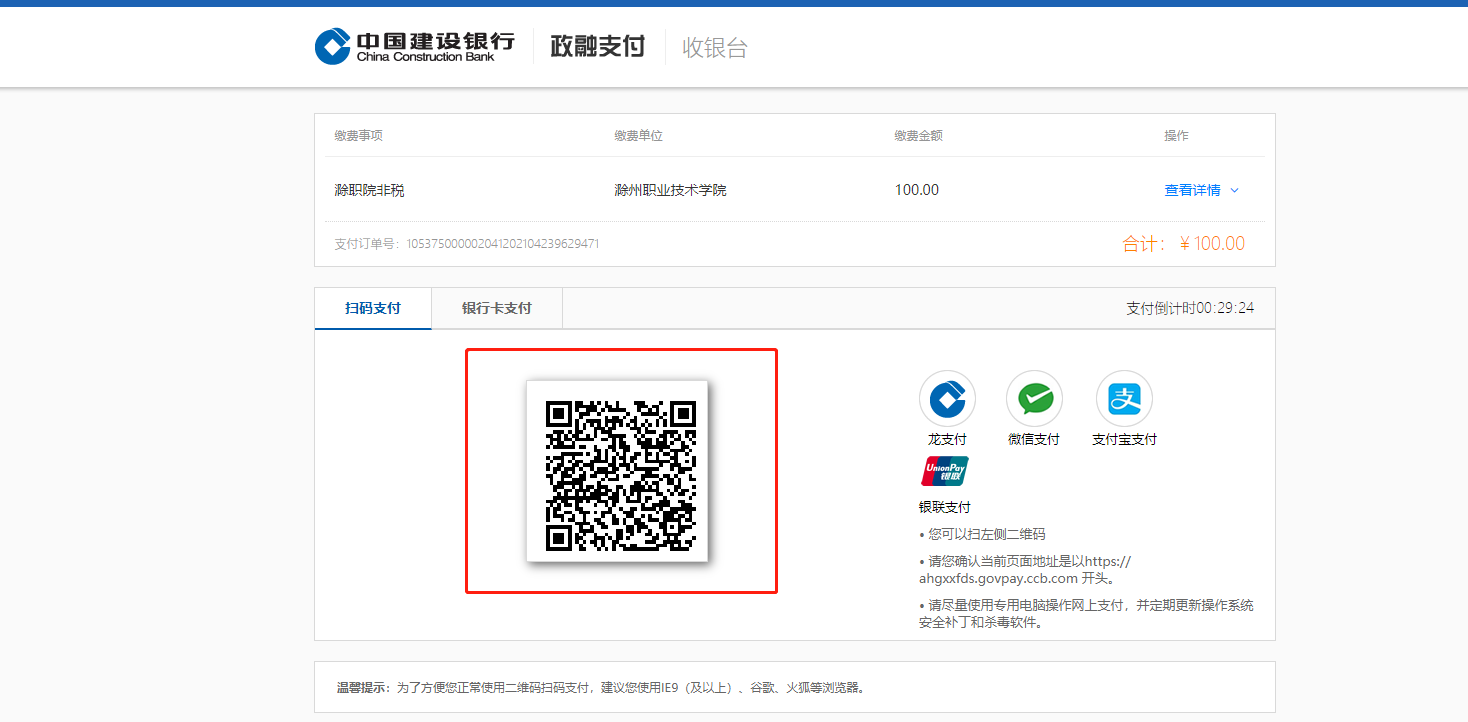This screenshot has width=1468, height=722.
Task: Select the 滁职院非税 payment item
Action: pos(370,190)
